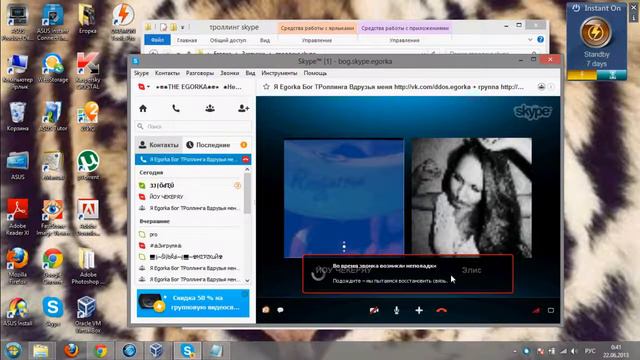Open the Контакты menu in the Skype menu bar
The image size is (640, 360).
tap(167, 73)
